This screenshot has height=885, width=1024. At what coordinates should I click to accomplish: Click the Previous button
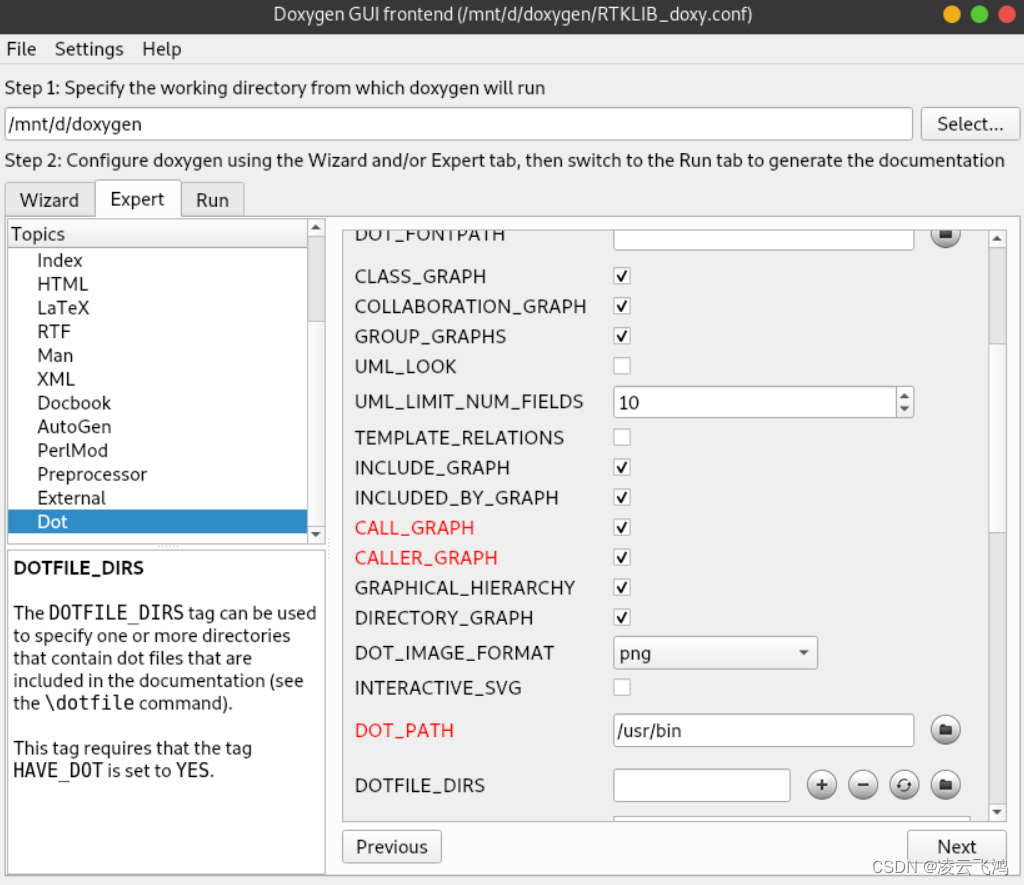click(x=392, y=846)
